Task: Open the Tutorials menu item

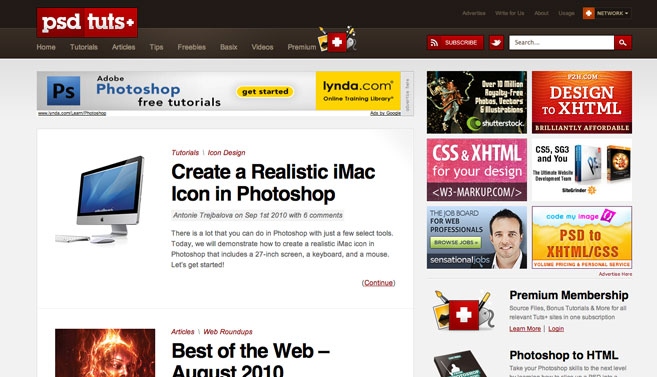Action: point(84,47)
